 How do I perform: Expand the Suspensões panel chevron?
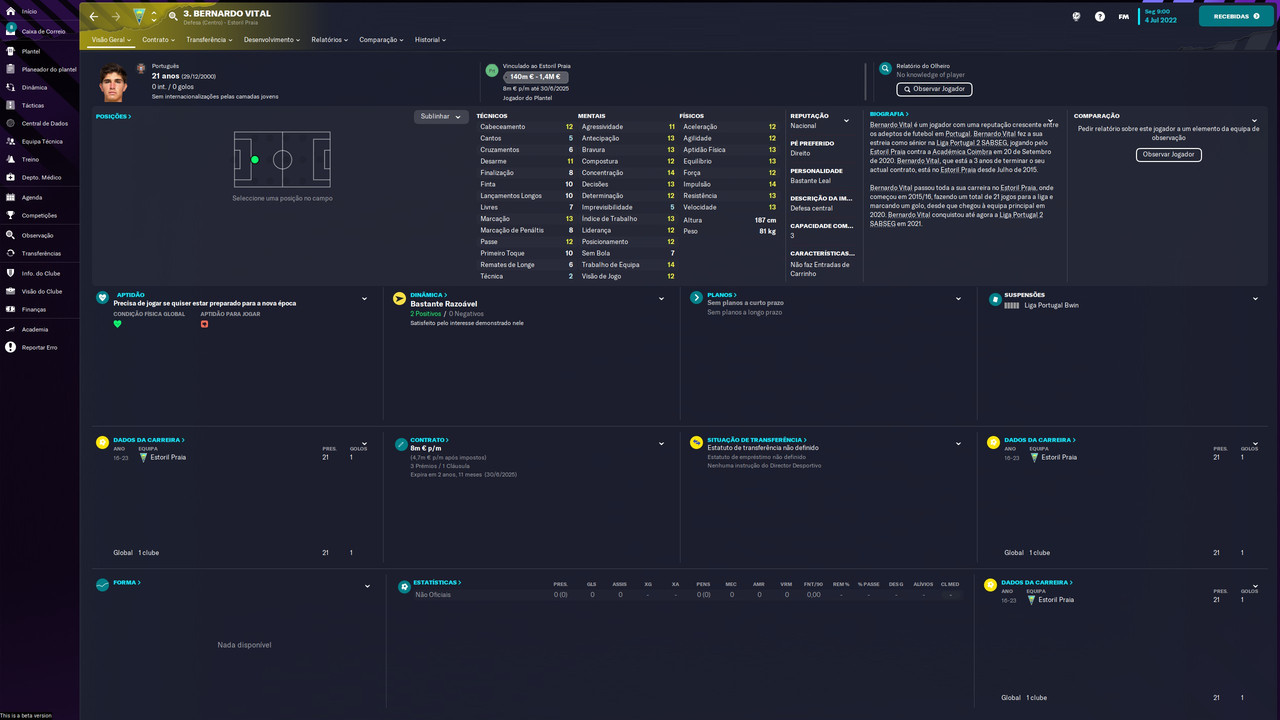[x=1255, y=299]
